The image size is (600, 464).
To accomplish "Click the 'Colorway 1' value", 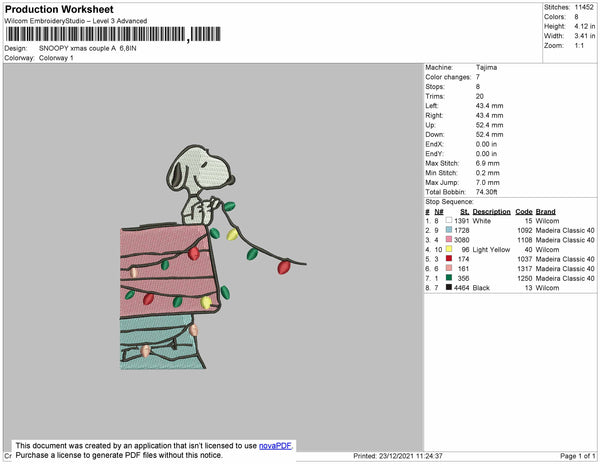I will click(x=56, y=58).
